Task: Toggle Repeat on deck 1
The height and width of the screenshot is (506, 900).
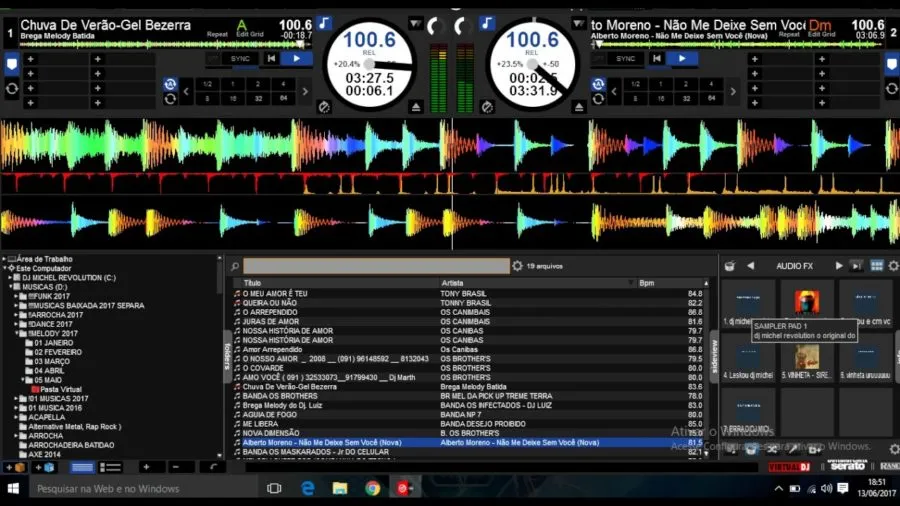Action: click(217, 34)
